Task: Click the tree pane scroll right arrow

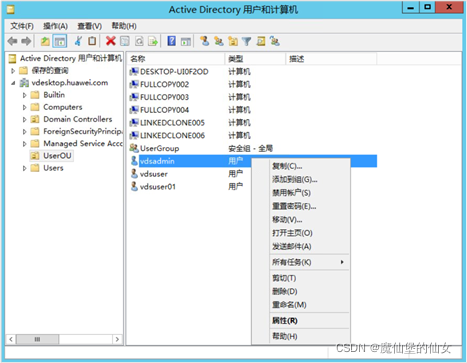Action: tap(117, 339)
